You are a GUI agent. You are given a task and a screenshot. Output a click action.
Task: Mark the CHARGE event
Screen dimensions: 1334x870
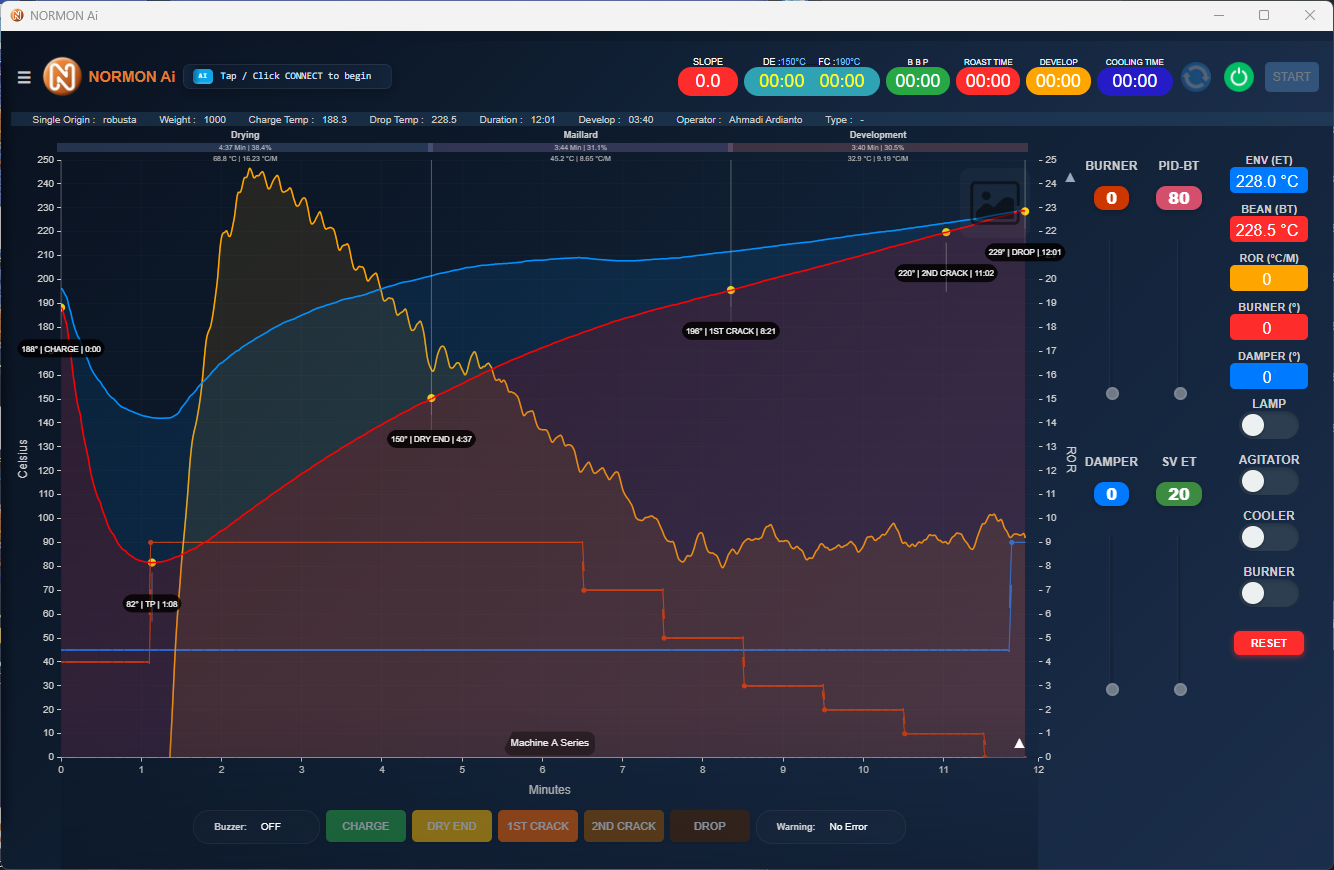(x=365, y=826)
